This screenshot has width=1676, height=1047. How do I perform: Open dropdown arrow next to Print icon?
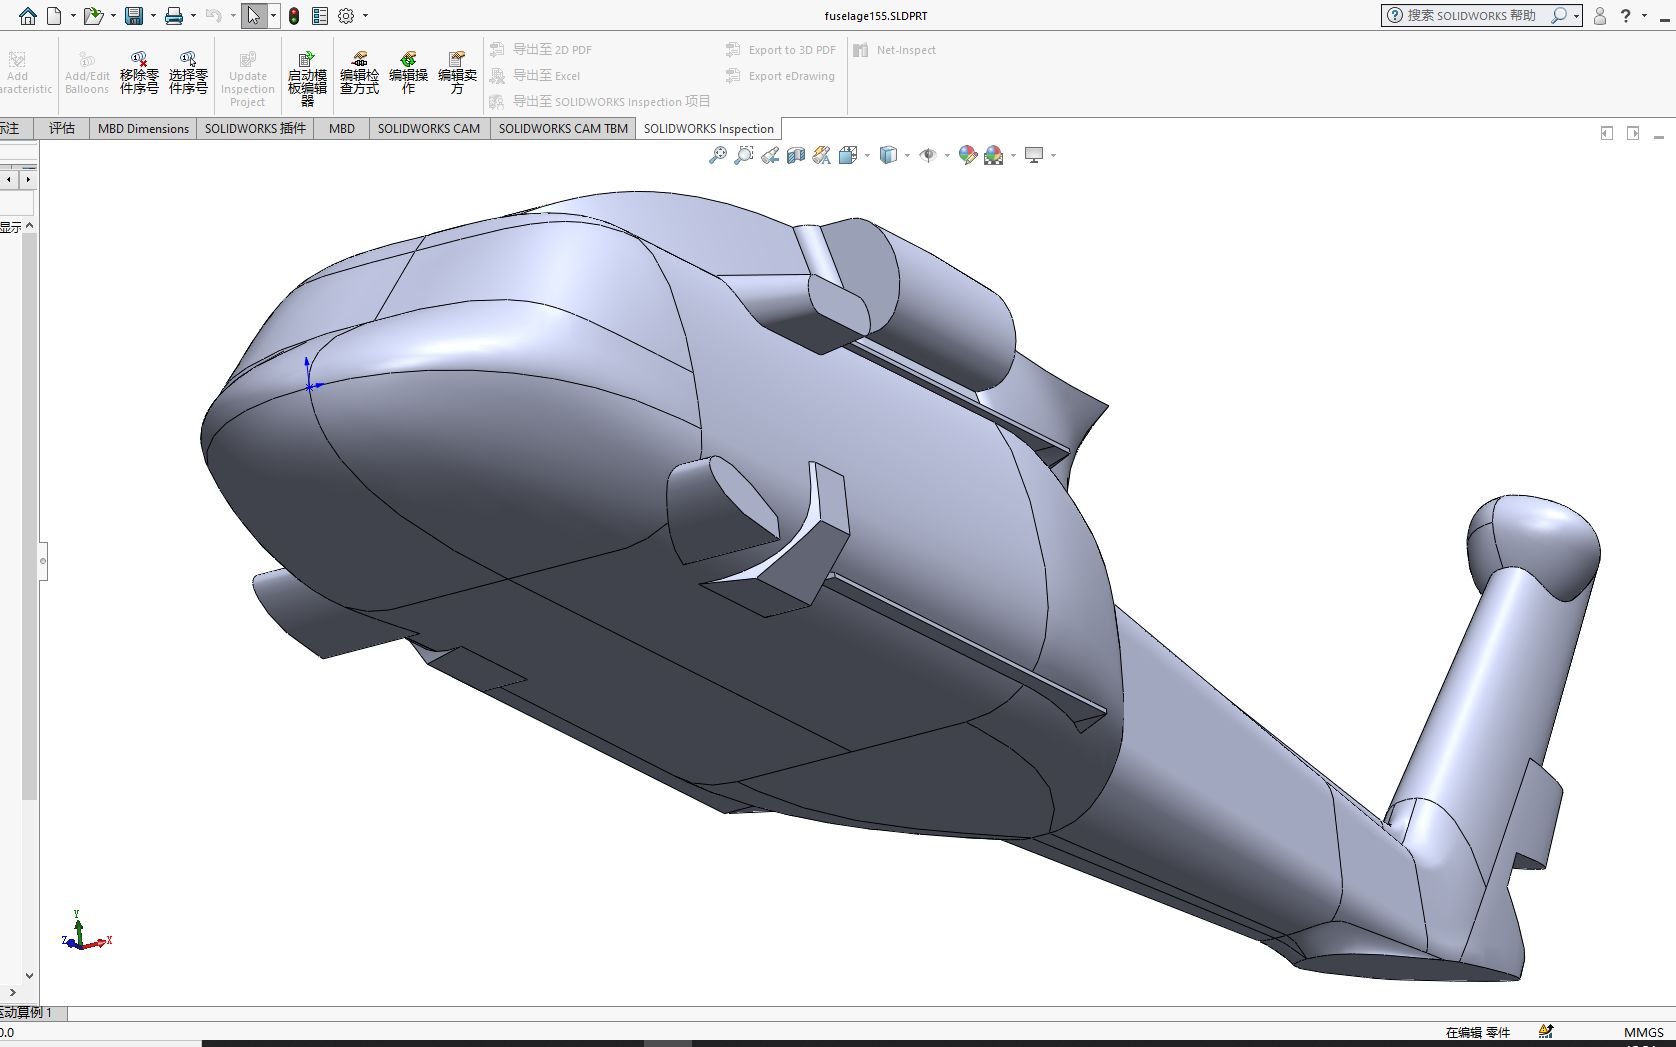[193, 16]
